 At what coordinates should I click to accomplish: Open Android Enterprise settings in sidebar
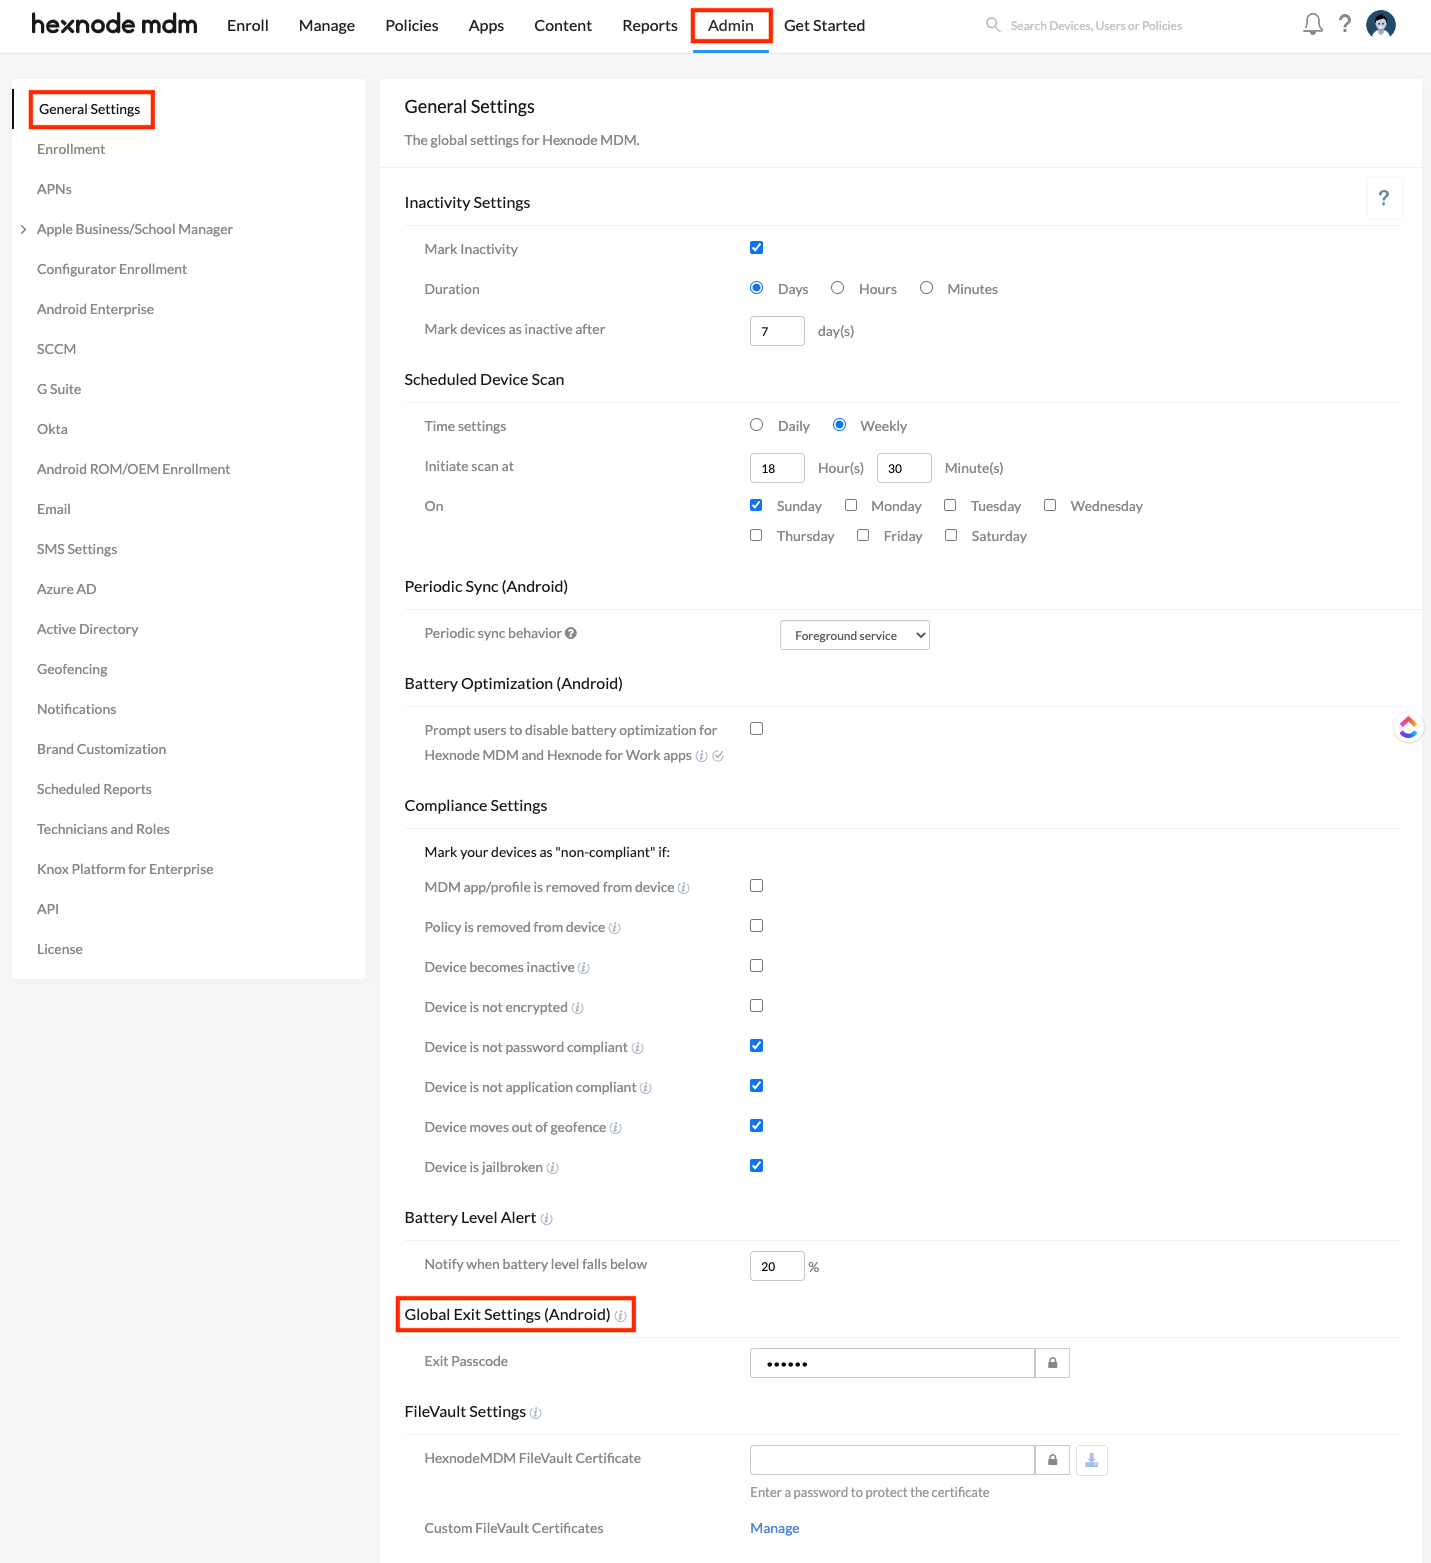[95, 309]
